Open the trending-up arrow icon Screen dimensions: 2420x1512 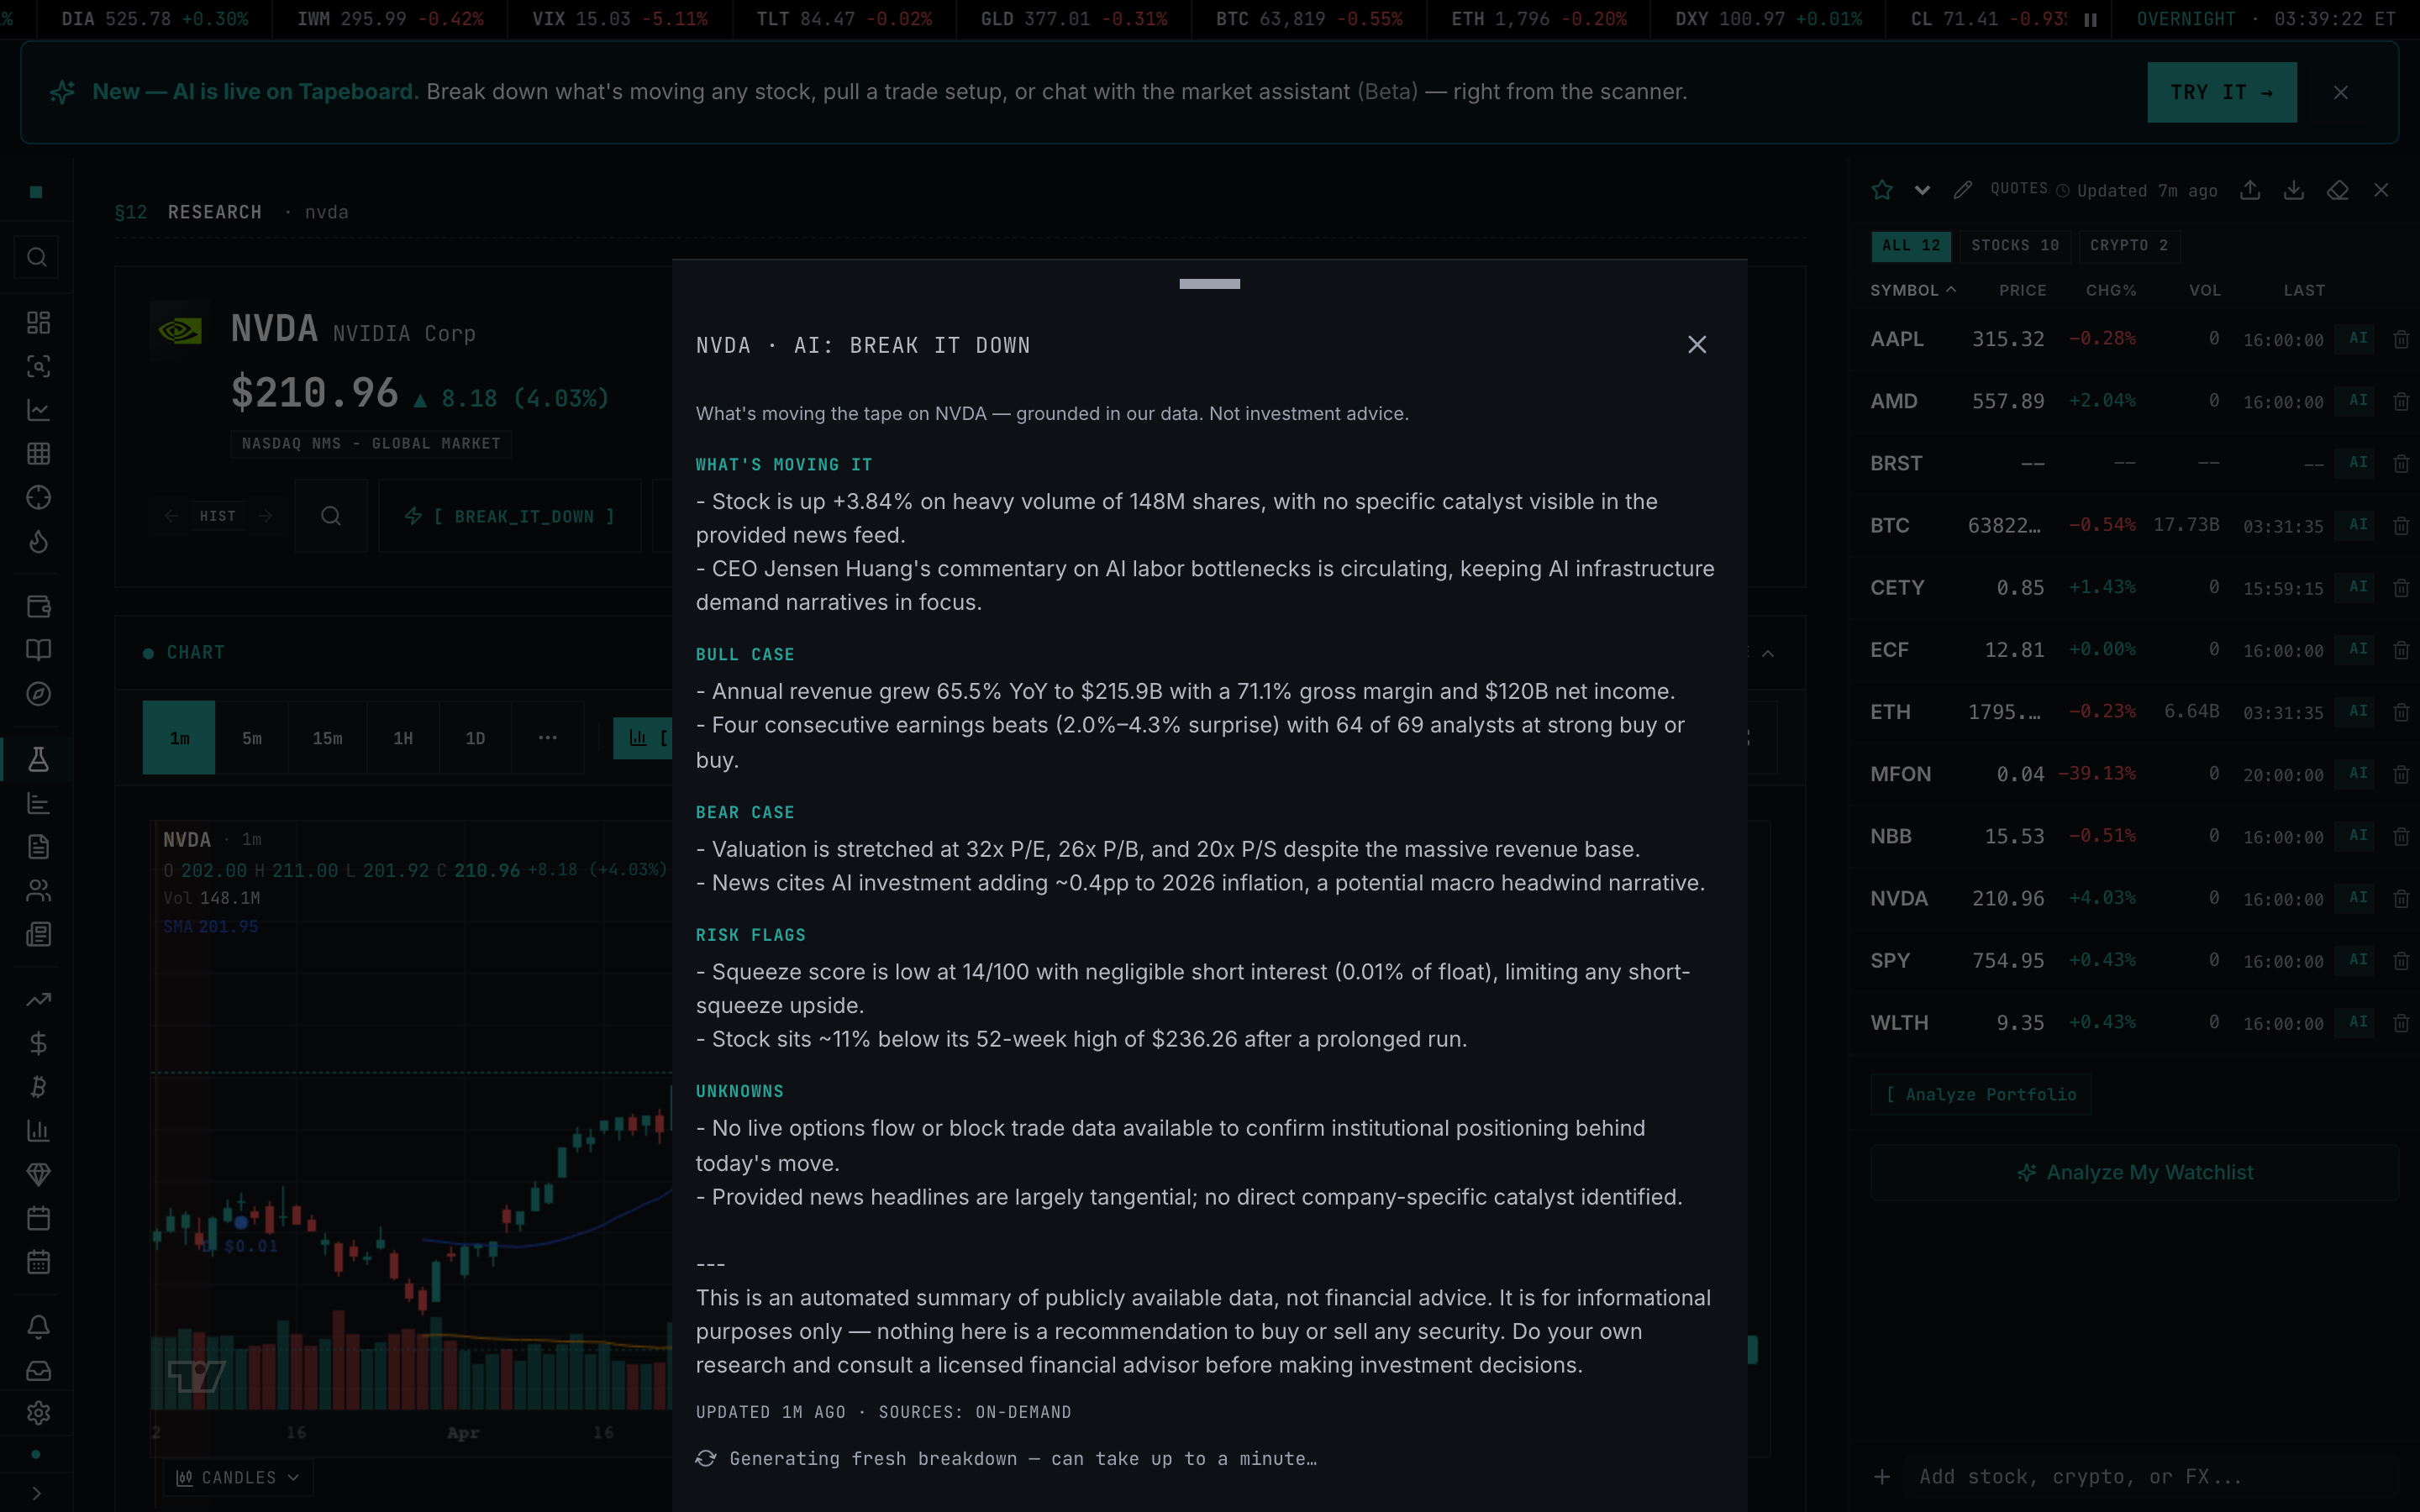[x=38, y=999]
